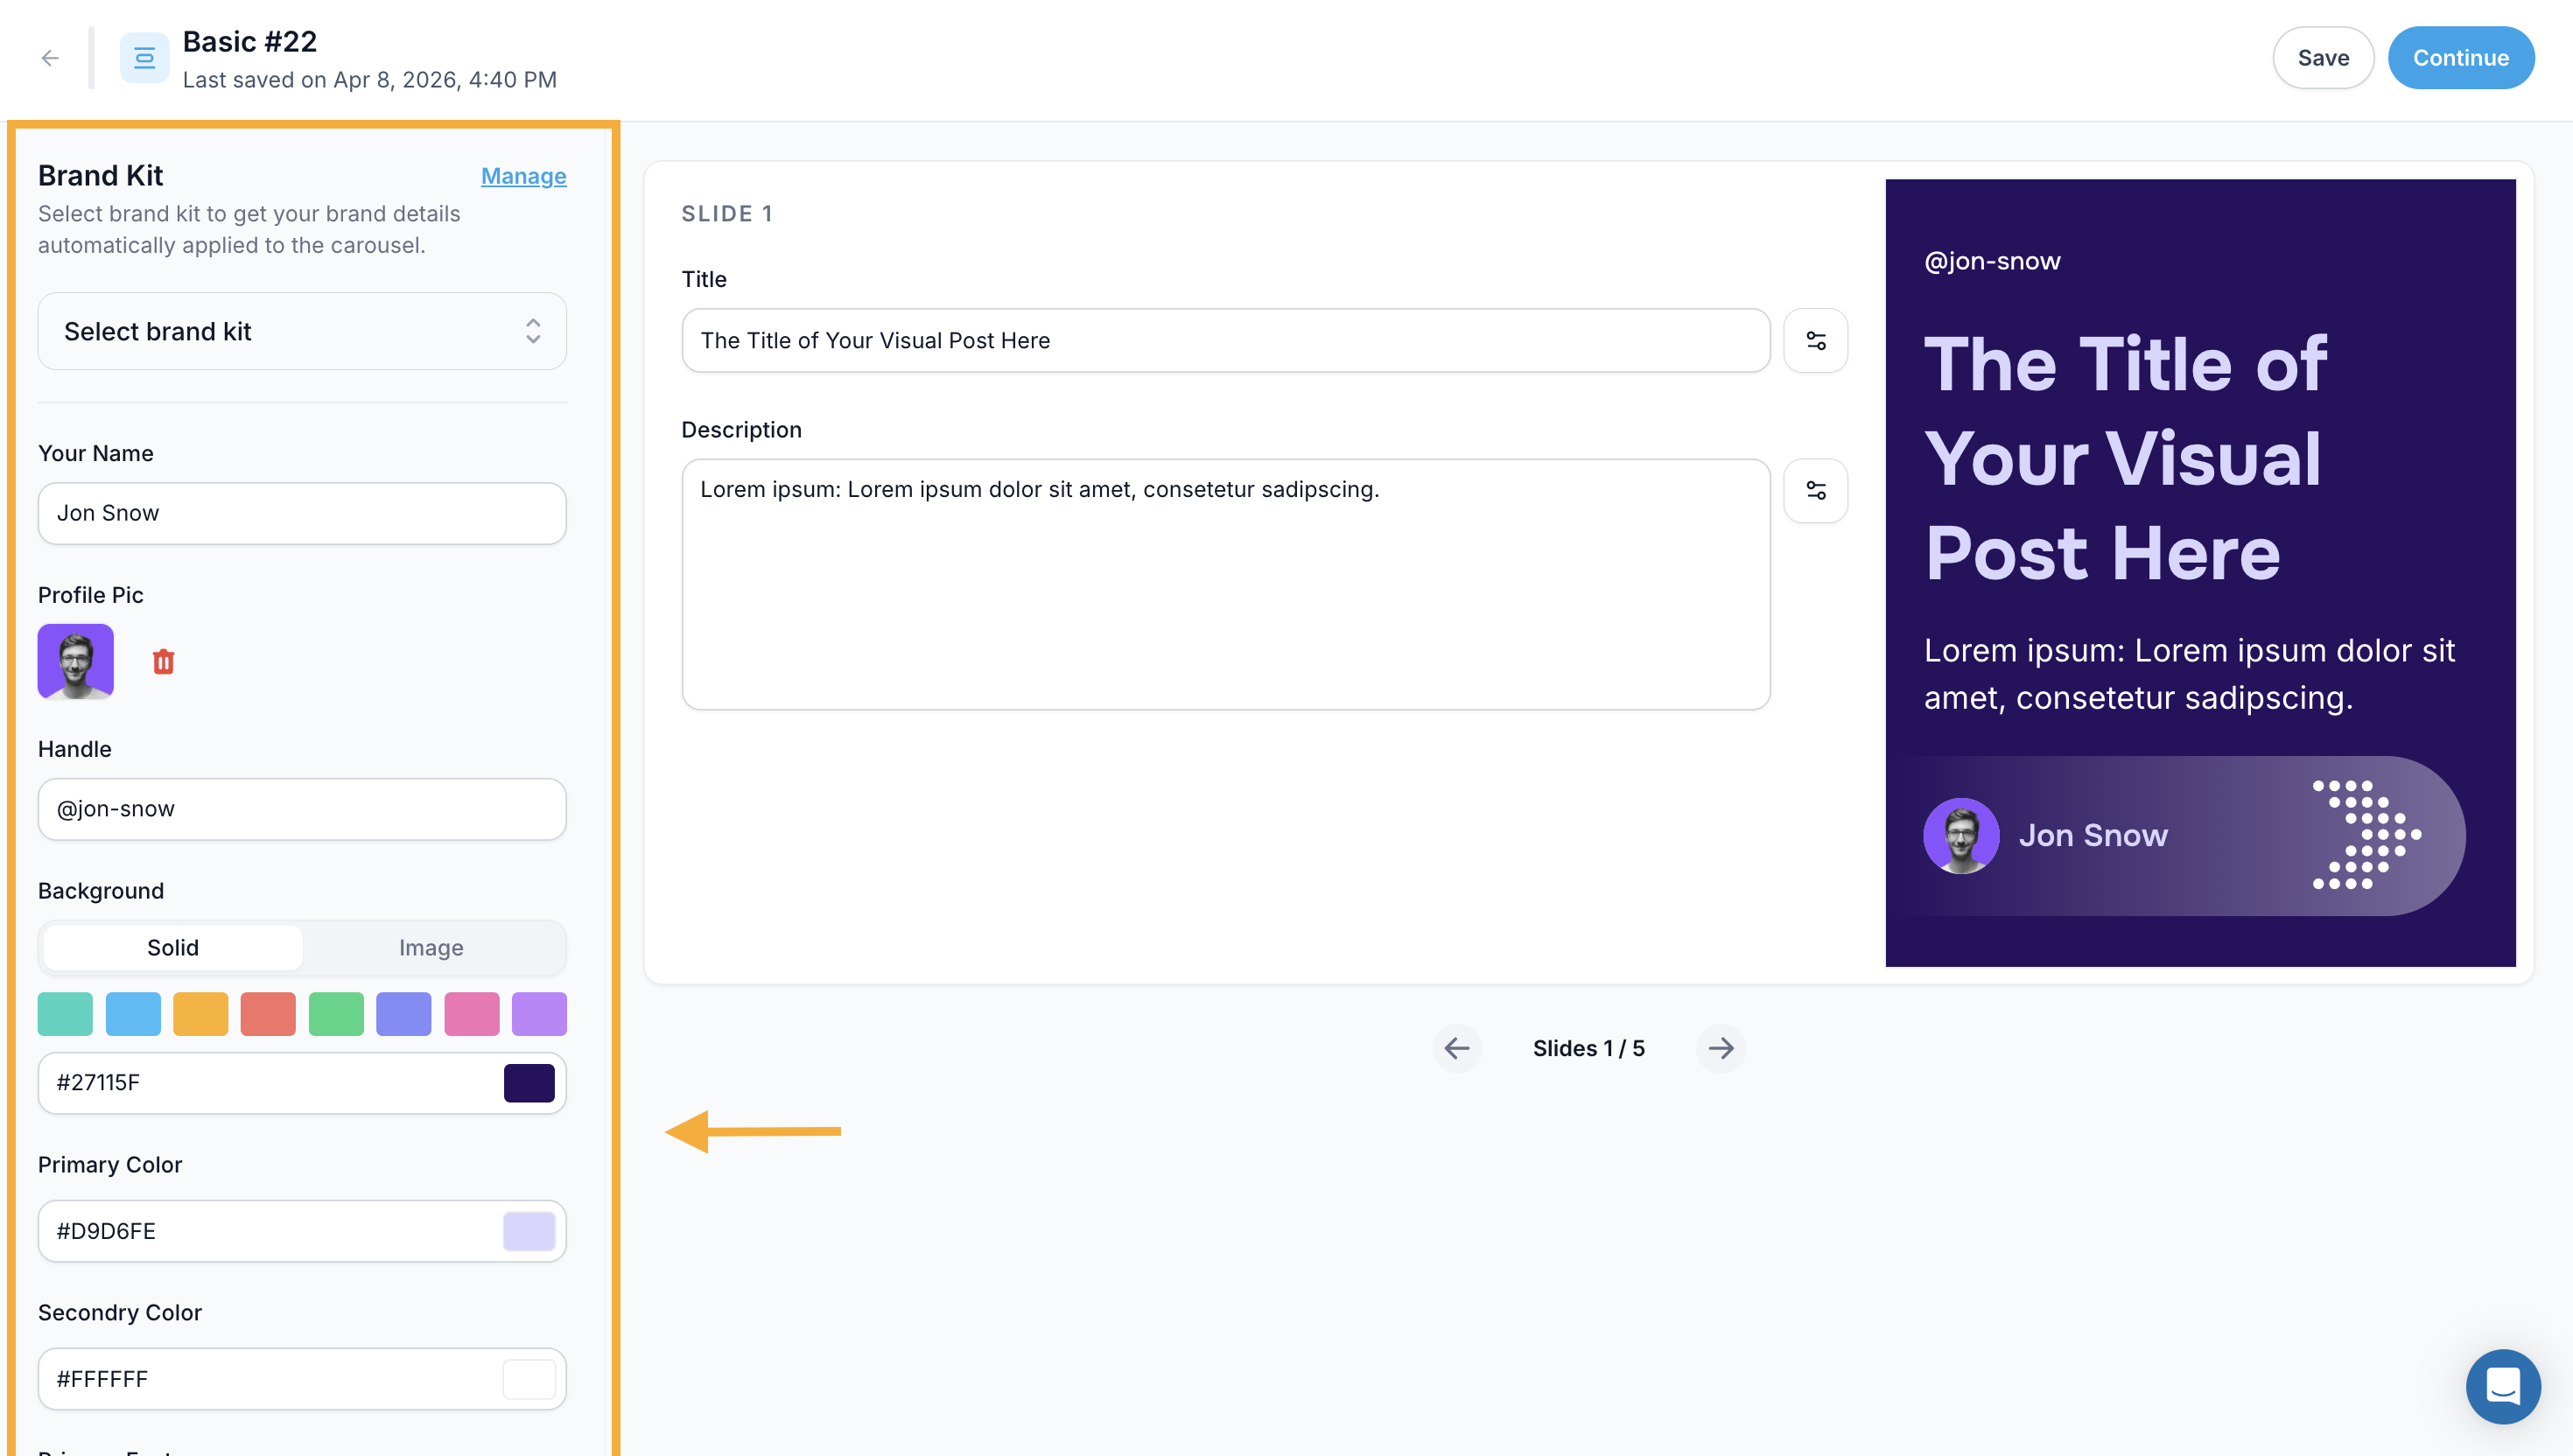Image resolution: width=2573 pixels, height=1456 pixels.
Task: Click the Your Name input field
Action: (302, 513)
